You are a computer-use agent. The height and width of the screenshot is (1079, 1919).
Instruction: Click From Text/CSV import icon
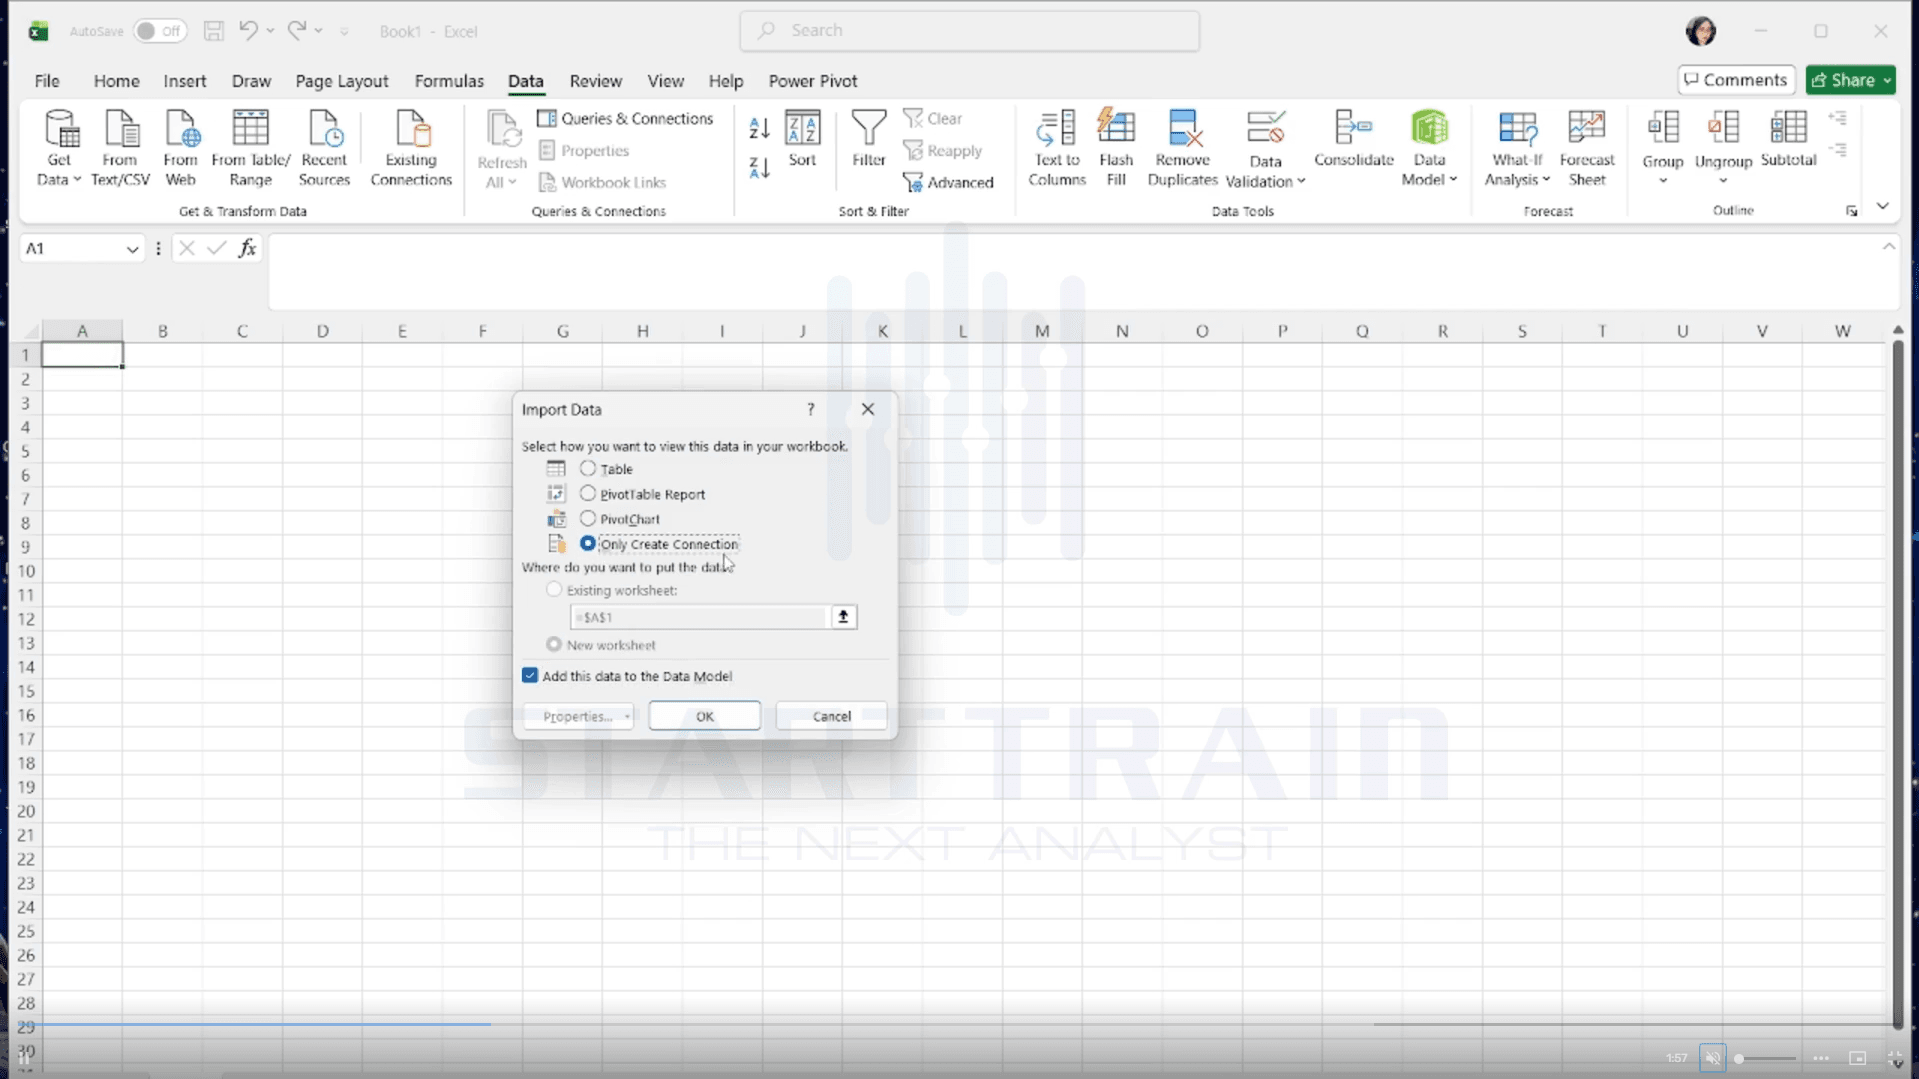pos(120,149)
